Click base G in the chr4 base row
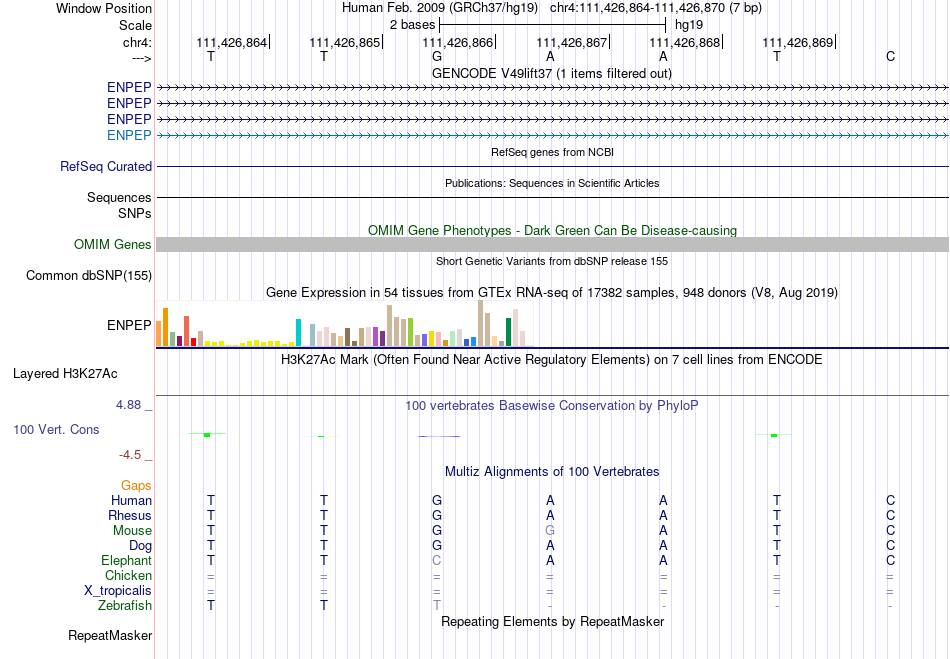This screenshot has height=659, width=950. (x=437, y=56)
